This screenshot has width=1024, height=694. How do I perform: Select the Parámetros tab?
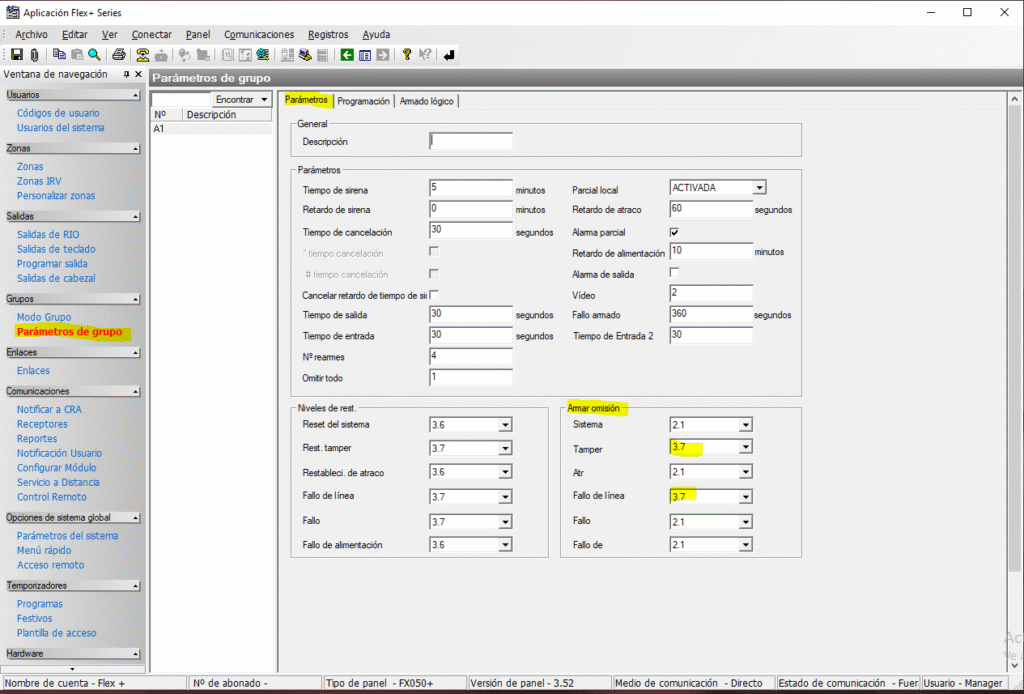(306, 100)
